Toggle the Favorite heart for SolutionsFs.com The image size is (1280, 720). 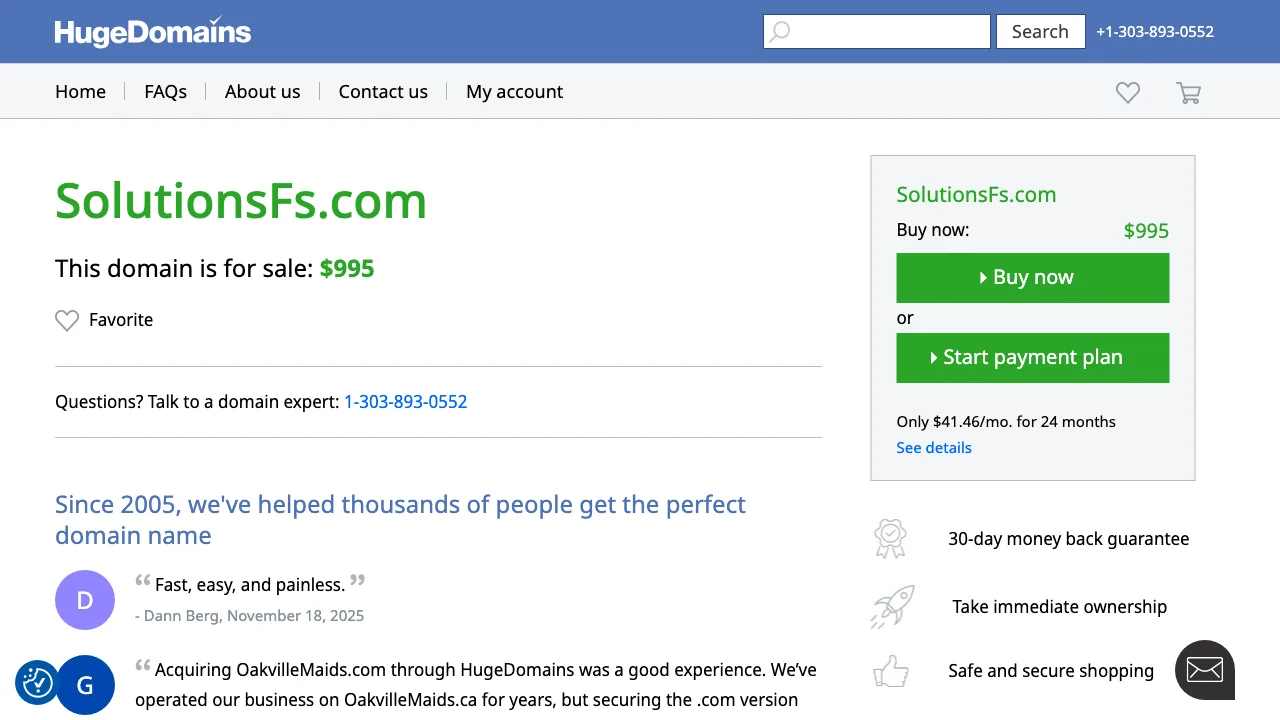point(67,320)
